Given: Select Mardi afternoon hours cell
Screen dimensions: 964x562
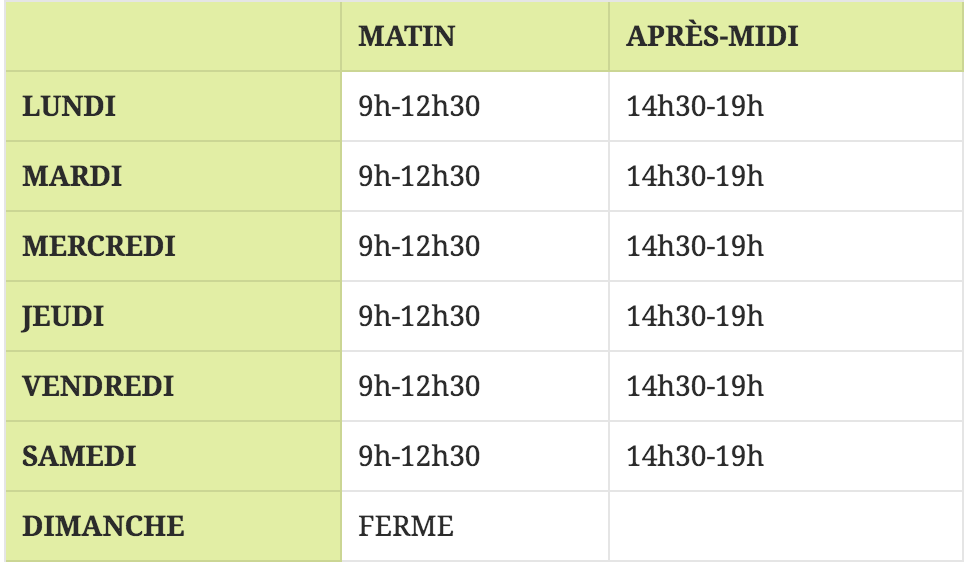Looking at the screenshot, I should 695,176.
